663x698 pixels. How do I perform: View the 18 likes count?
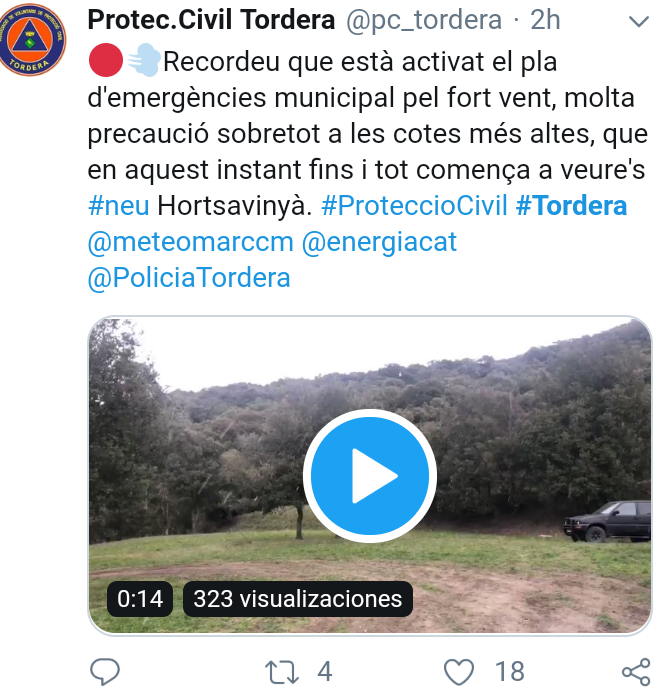pyautogui.click(x=510, y=672)
